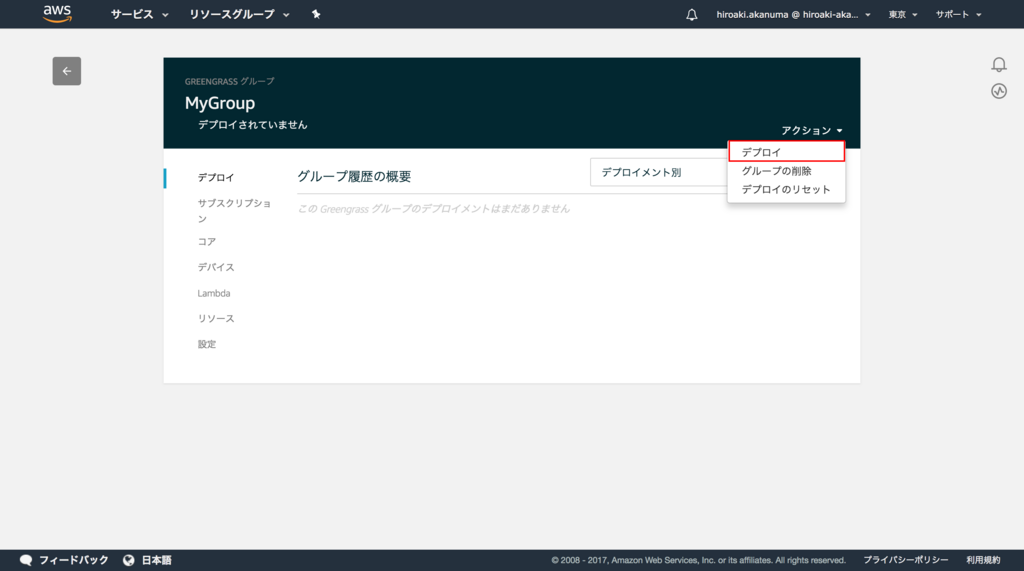Open the 利用規約 link
The height and width of the screenshot is (571, 1024).
[984, 560]
